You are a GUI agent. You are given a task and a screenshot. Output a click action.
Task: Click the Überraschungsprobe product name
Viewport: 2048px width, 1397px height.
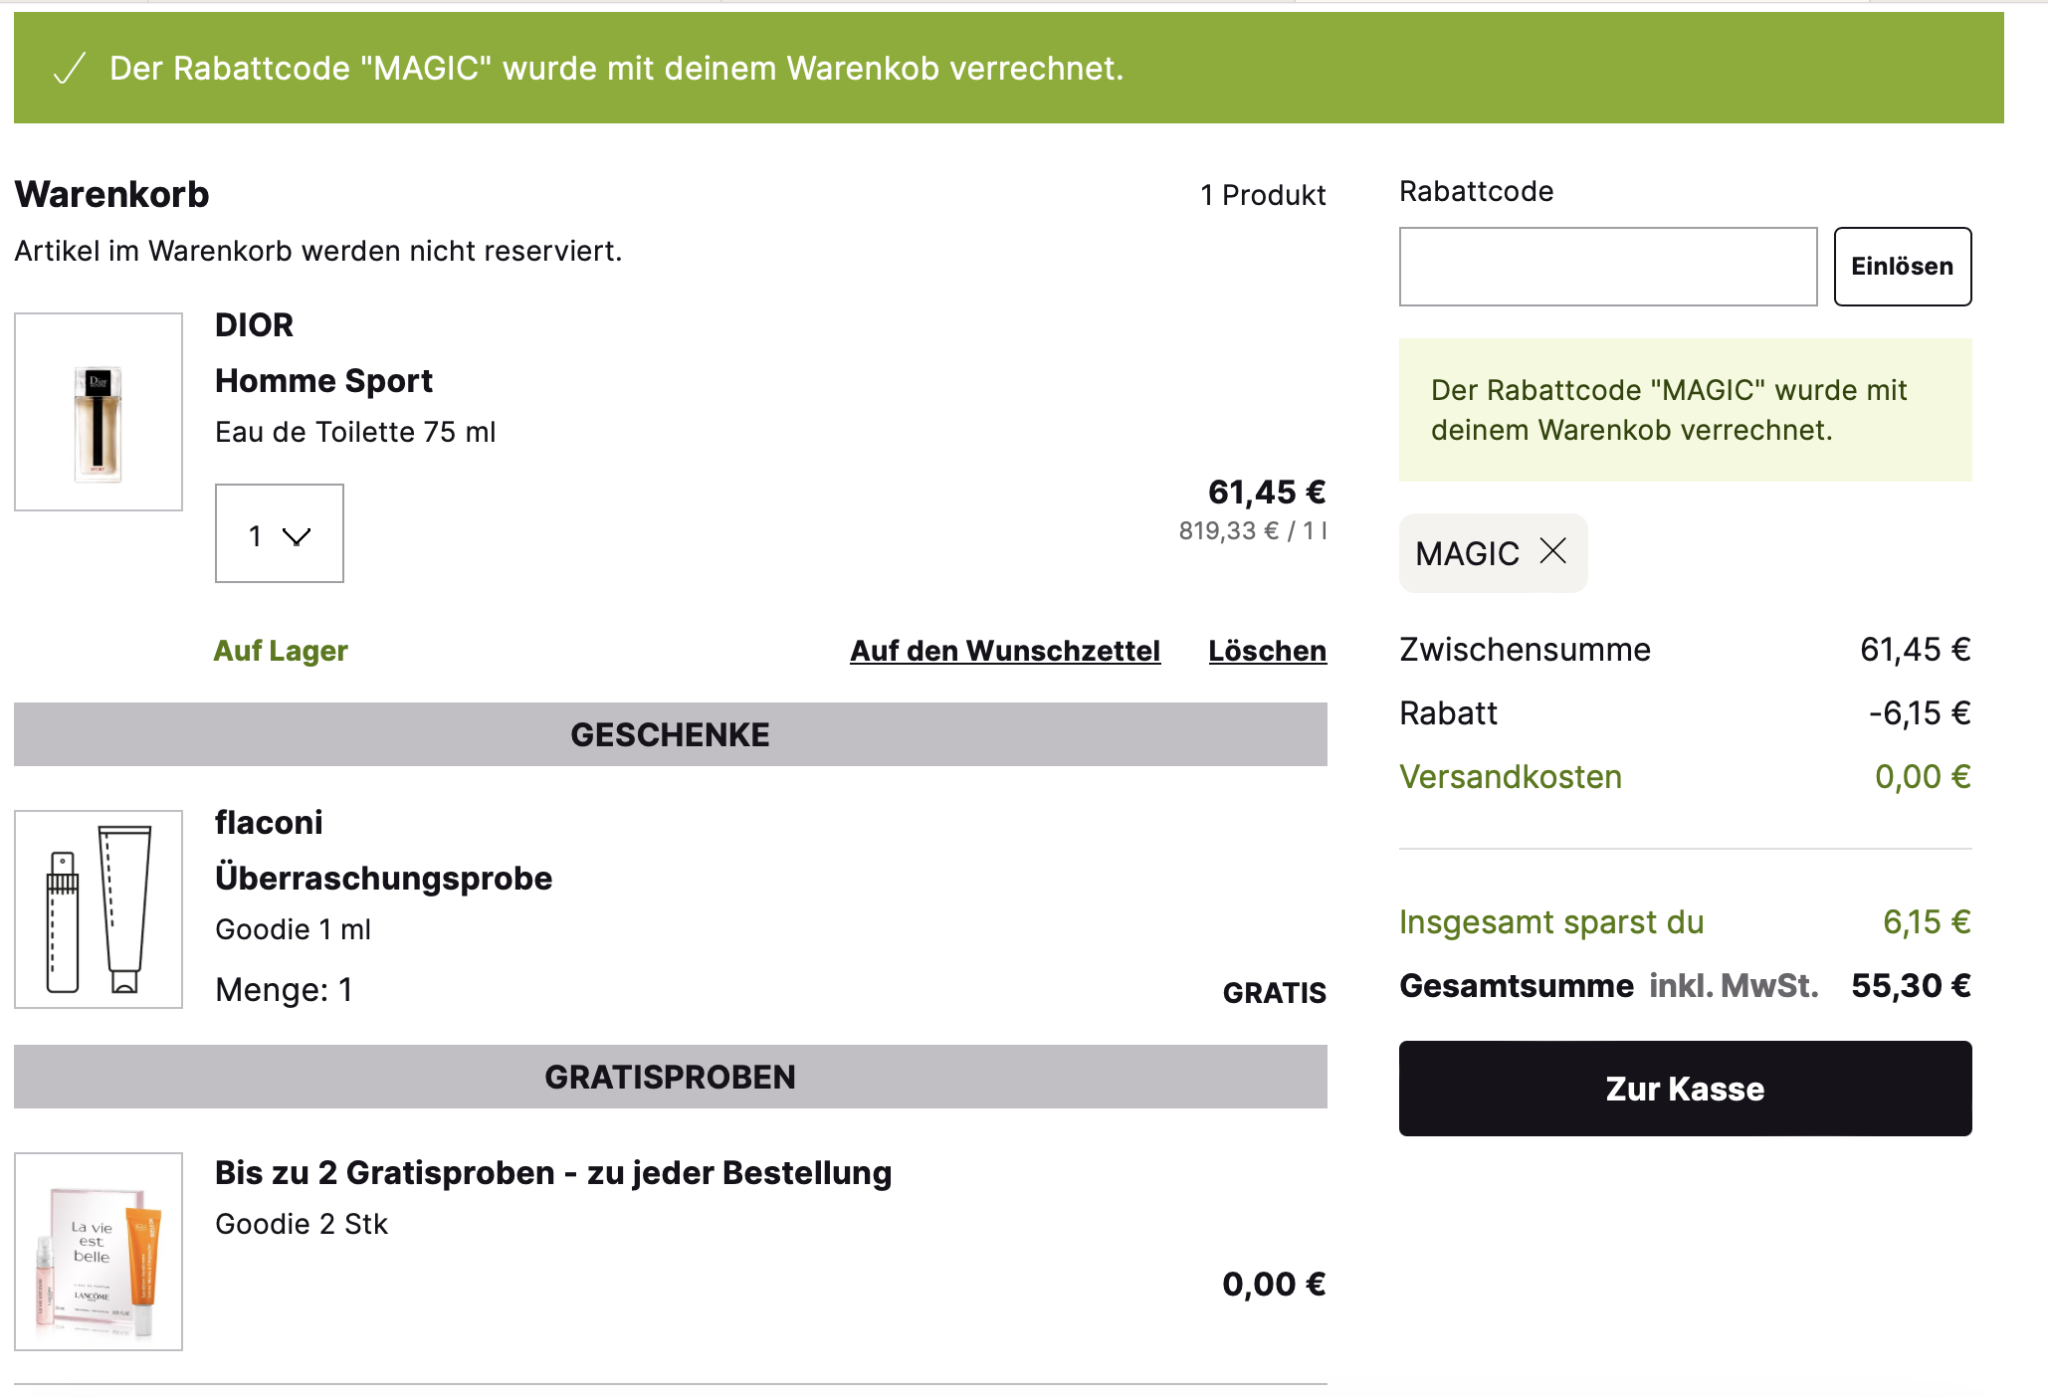coord(383,878)
